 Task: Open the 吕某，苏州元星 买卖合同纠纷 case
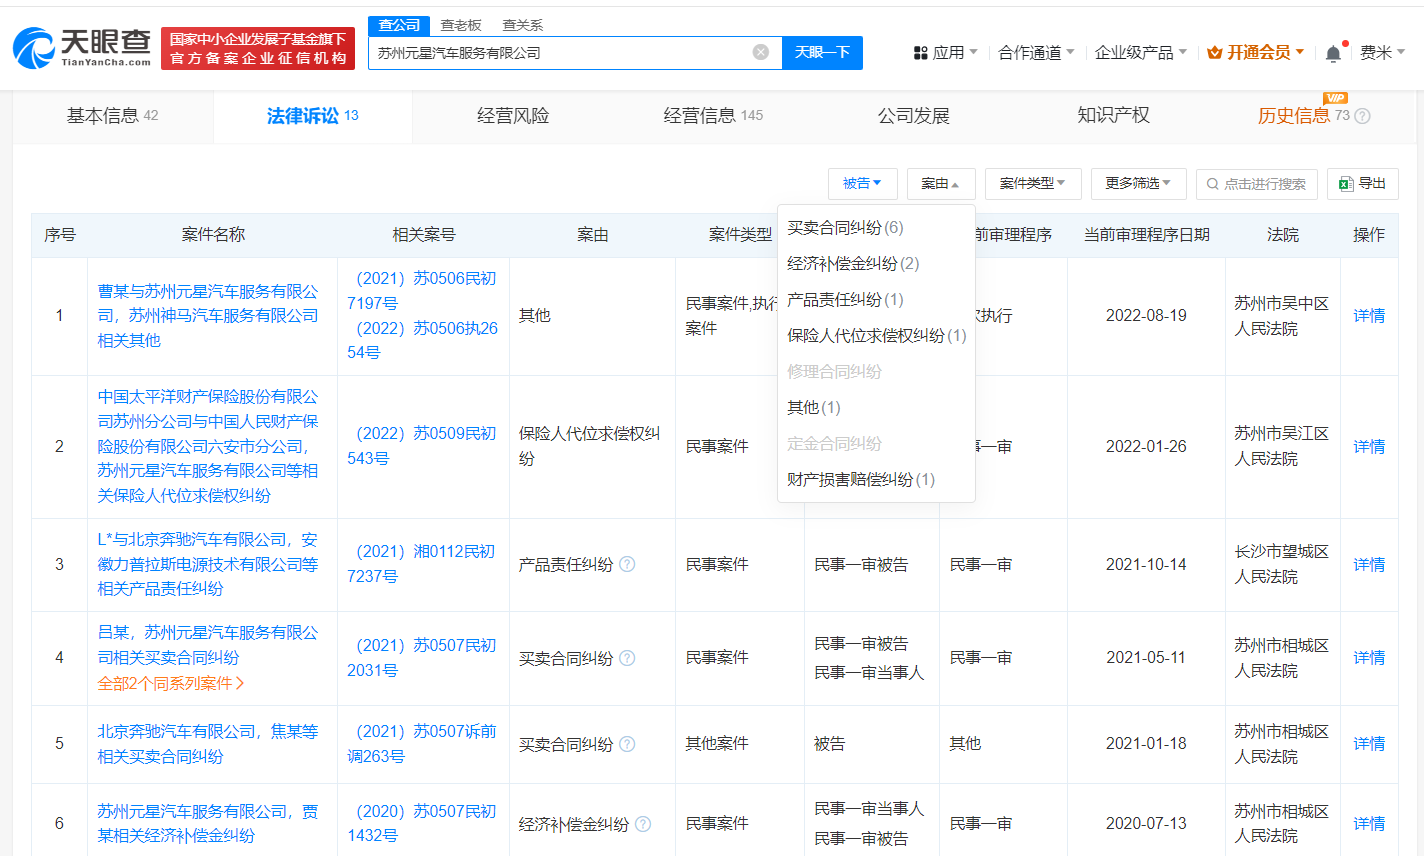[208, 645]
